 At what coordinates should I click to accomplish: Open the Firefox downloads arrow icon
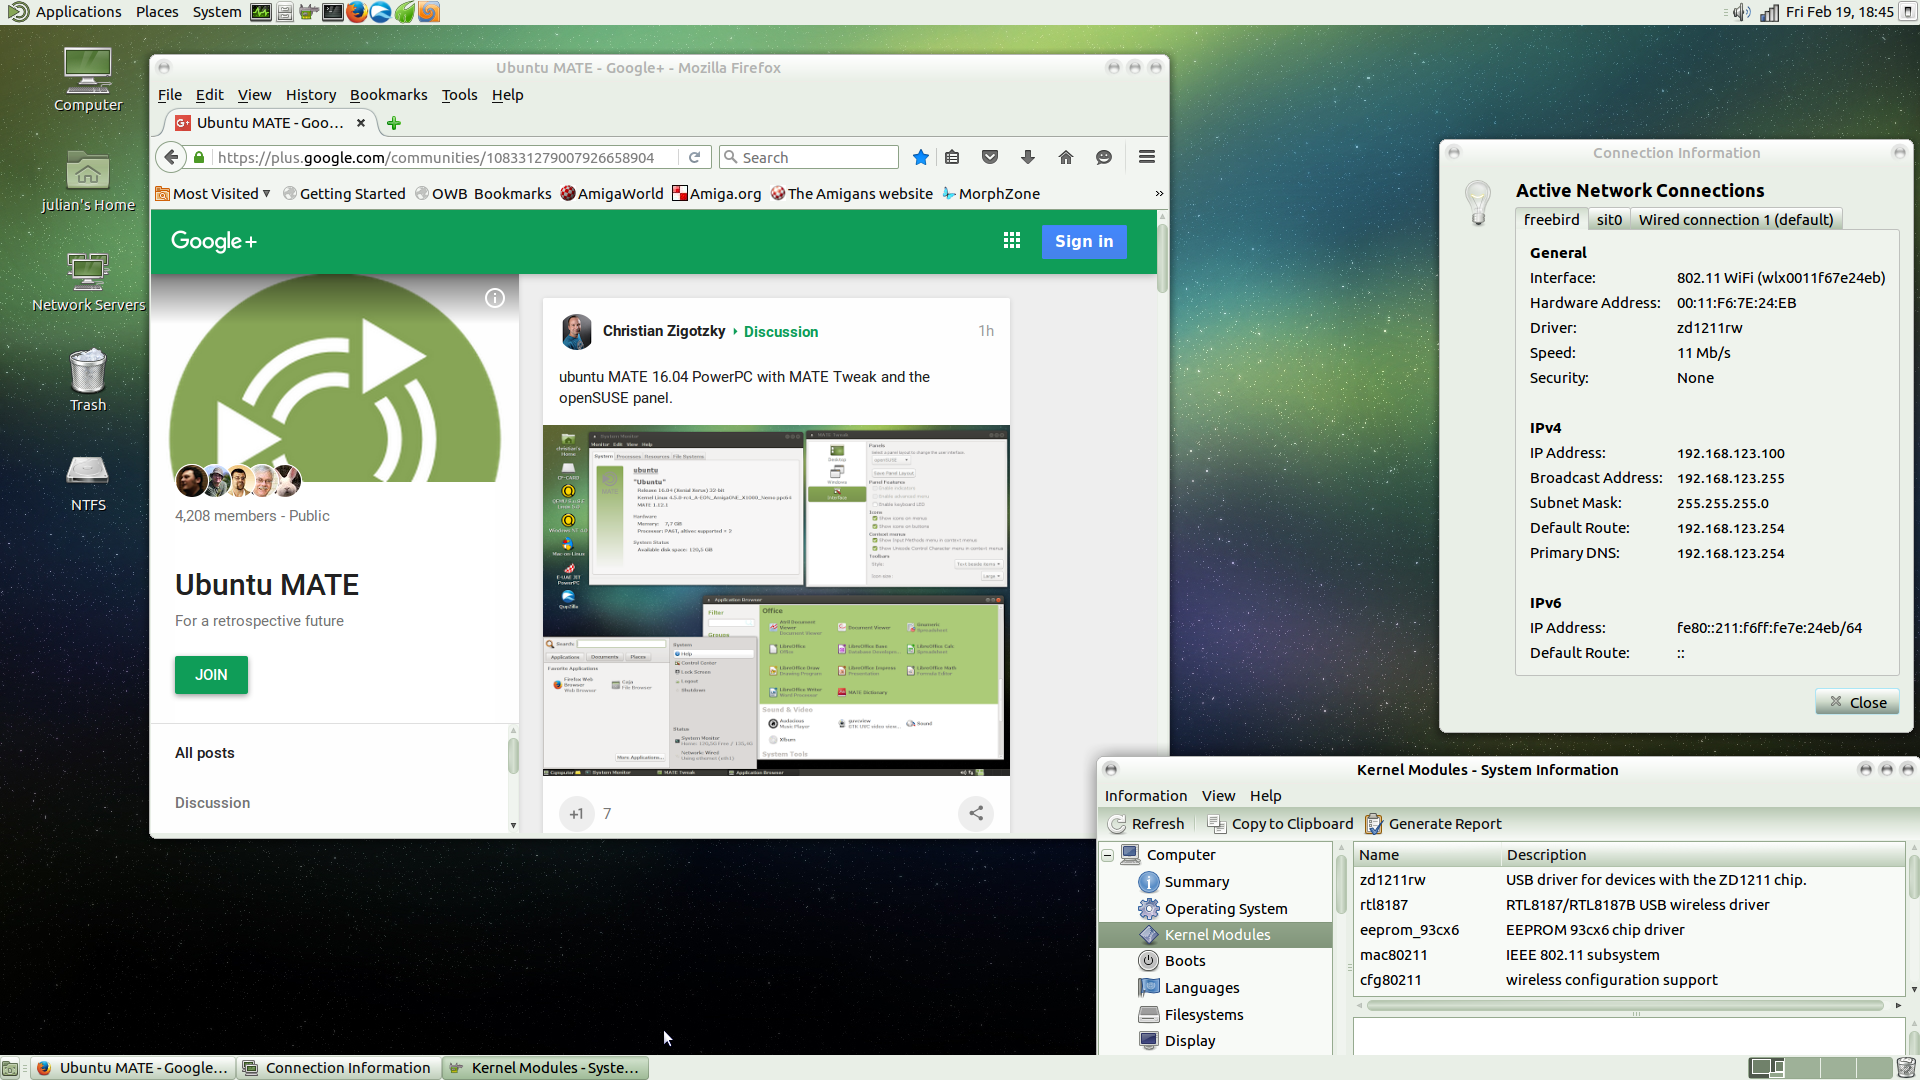click(1027, 157)
